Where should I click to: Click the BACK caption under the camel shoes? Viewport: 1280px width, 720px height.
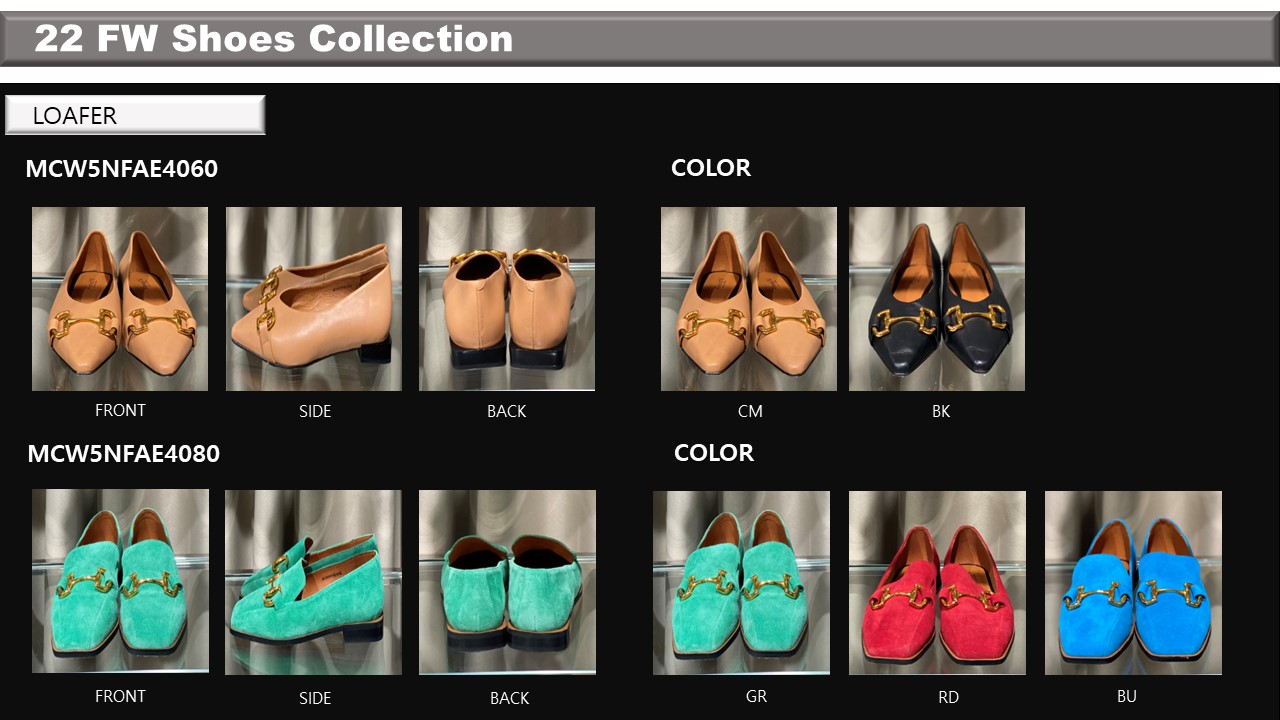tap(506, 411)
